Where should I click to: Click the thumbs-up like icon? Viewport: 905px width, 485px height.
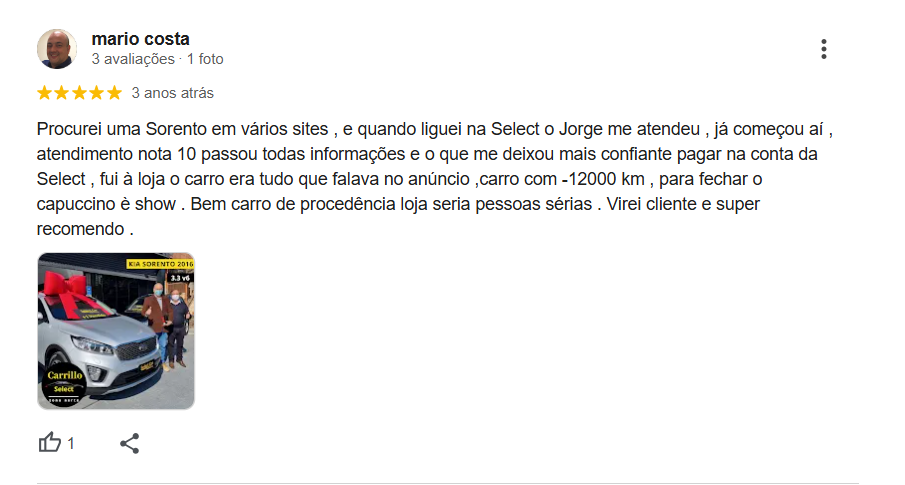tap(50, 443)
